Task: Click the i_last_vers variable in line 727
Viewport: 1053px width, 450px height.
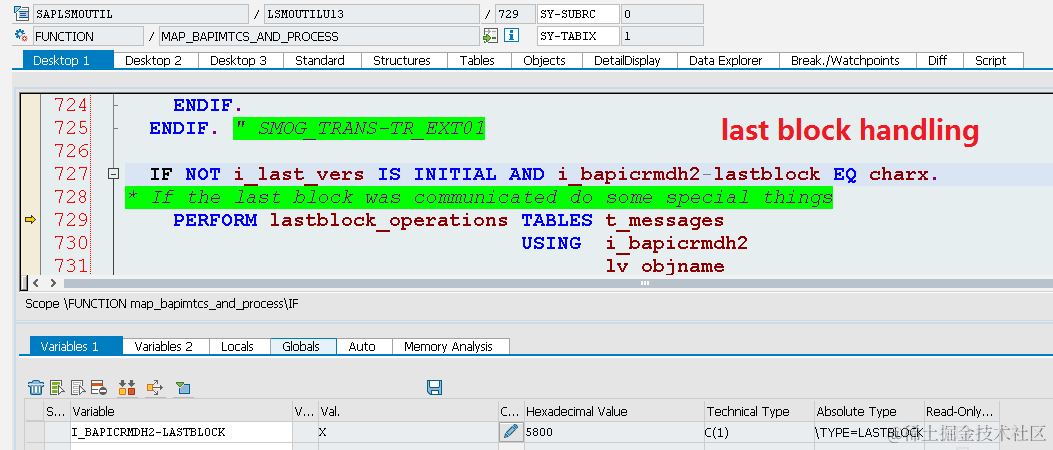Action: [x=299, y=175]
